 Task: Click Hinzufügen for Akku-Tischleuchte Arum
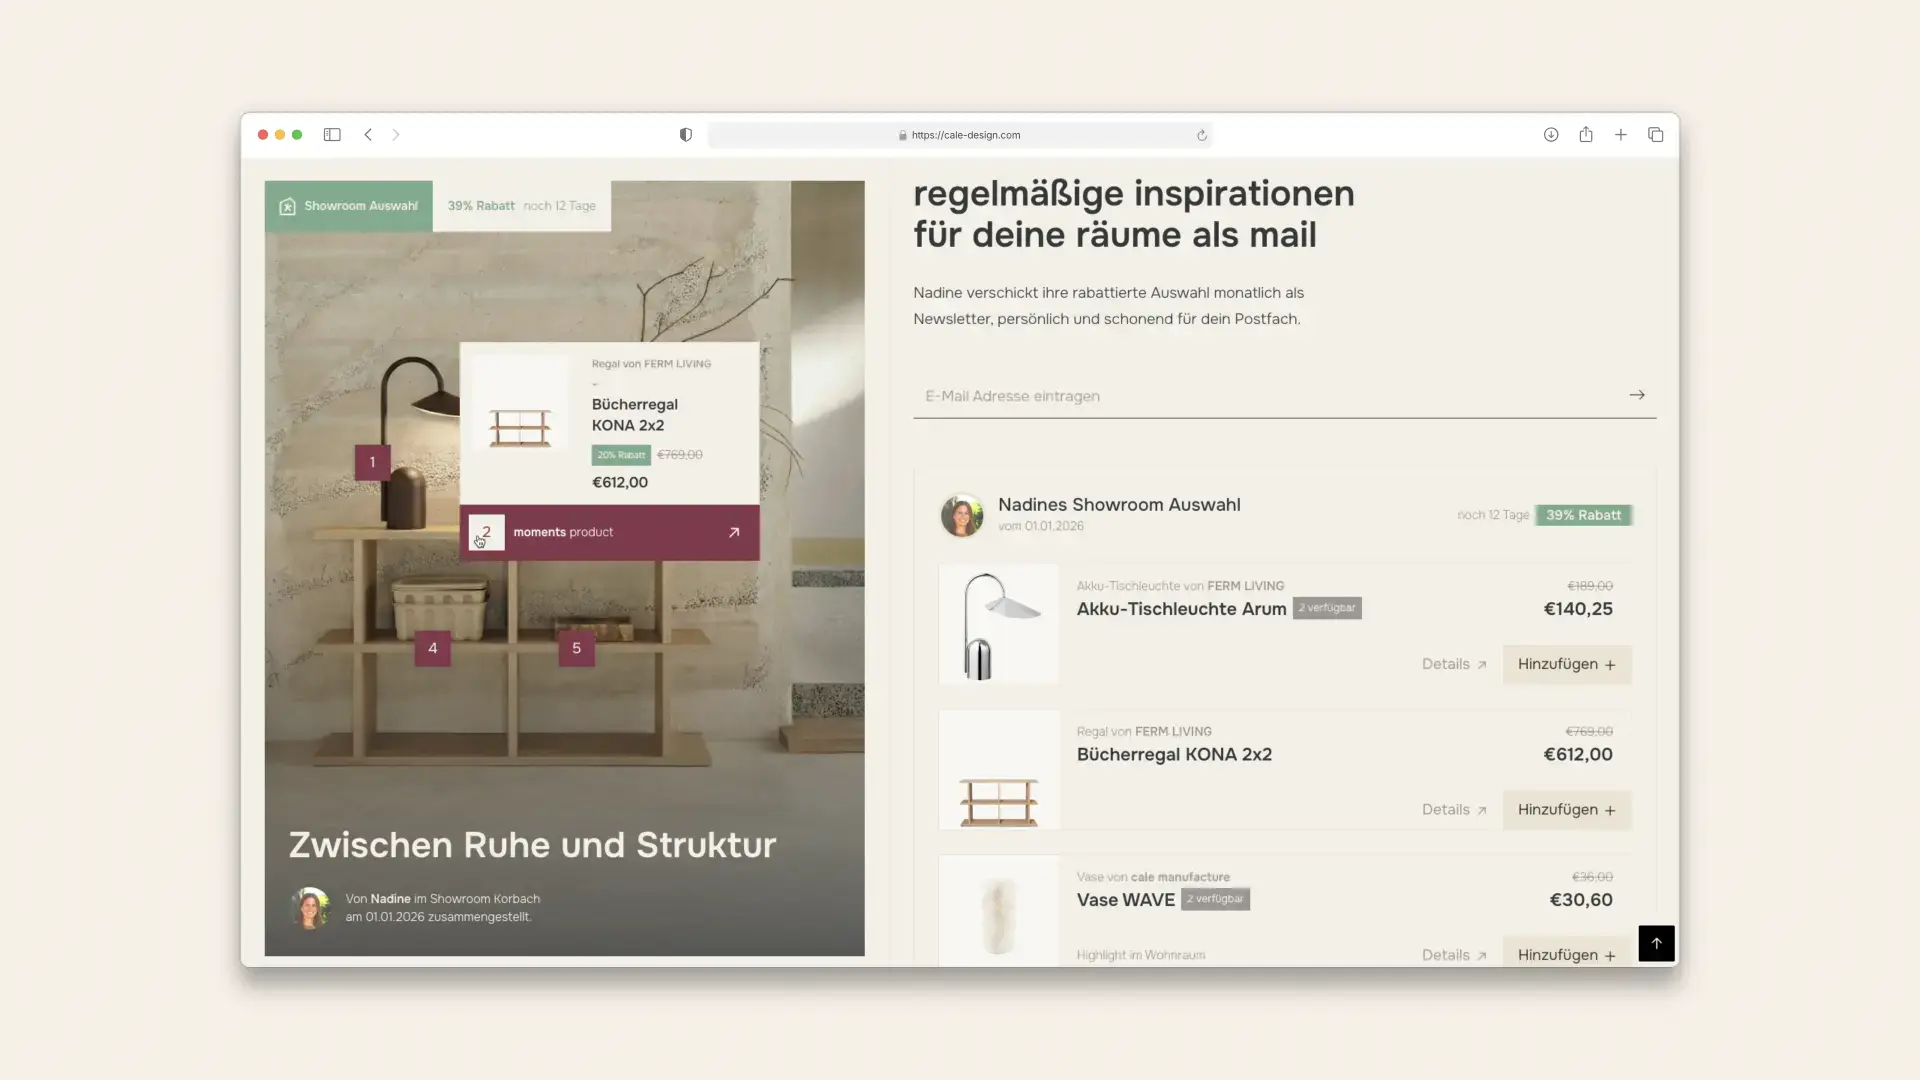pyautogui.click(x=1567, y=664)
